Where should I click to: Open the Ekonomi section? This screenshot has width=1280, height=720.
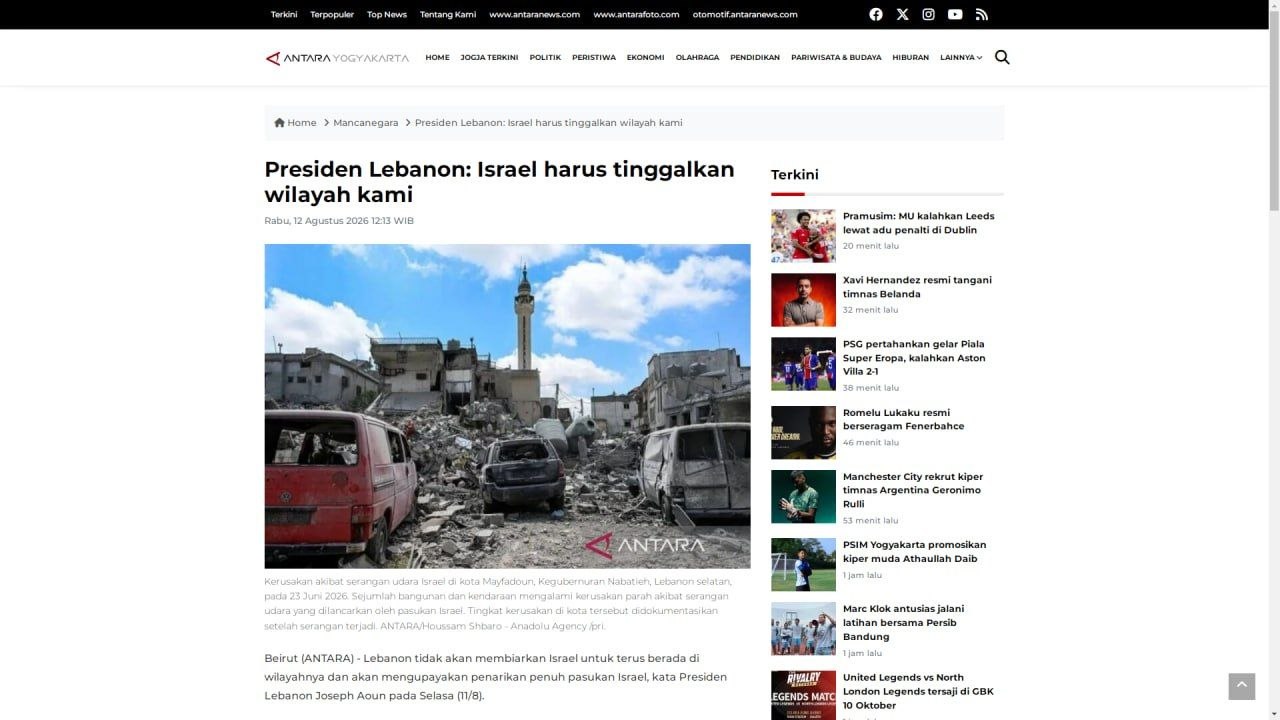coord(646,58)
